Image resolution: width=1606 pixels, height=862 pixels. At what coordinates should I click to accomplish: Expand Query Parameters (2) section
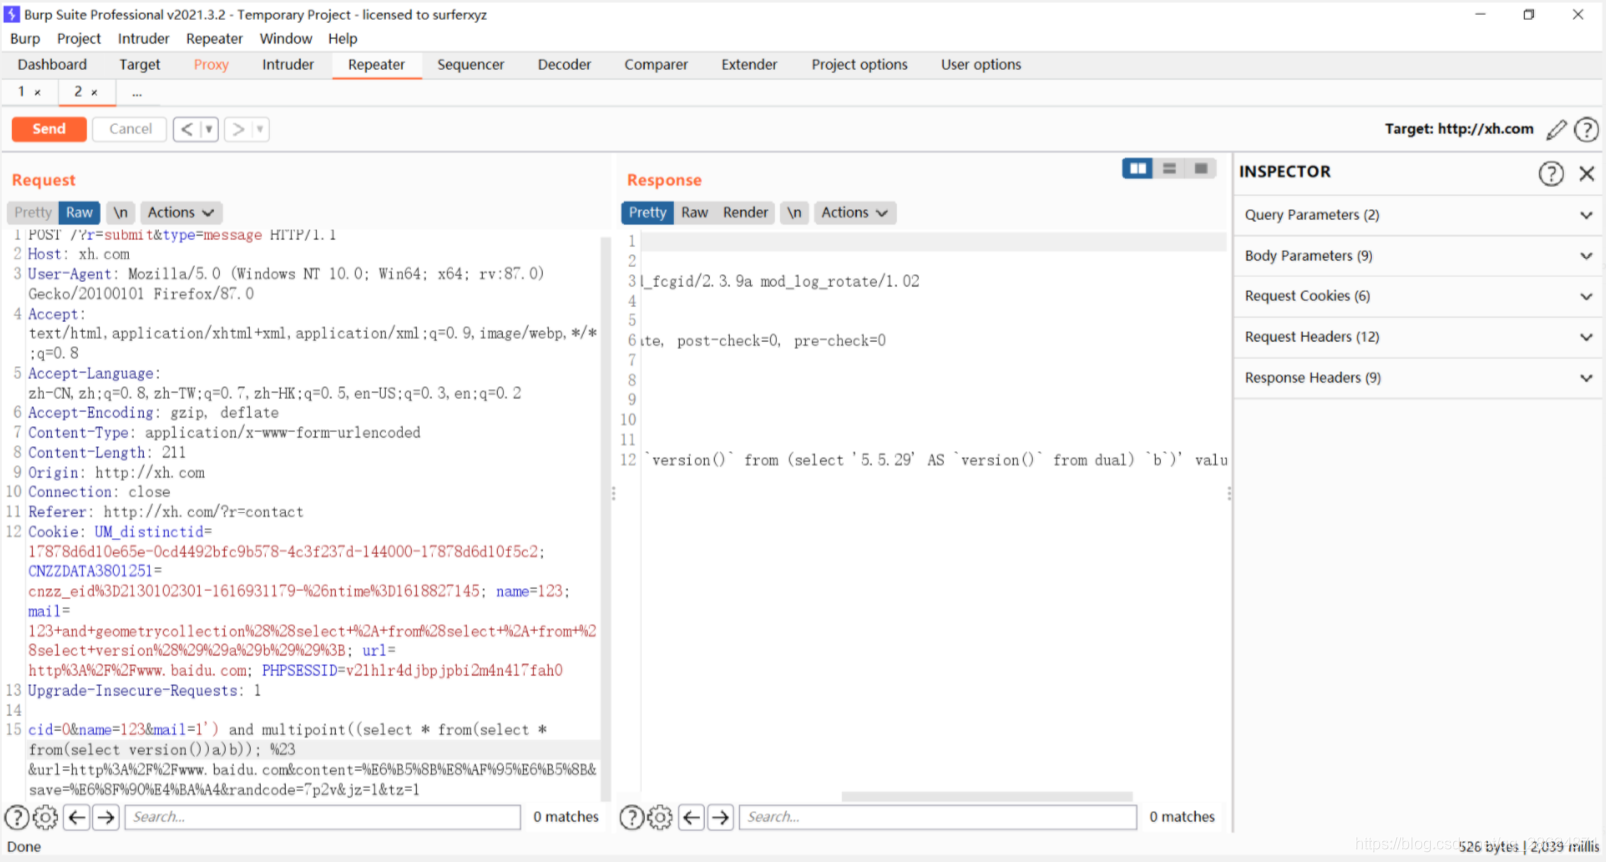1419,215
